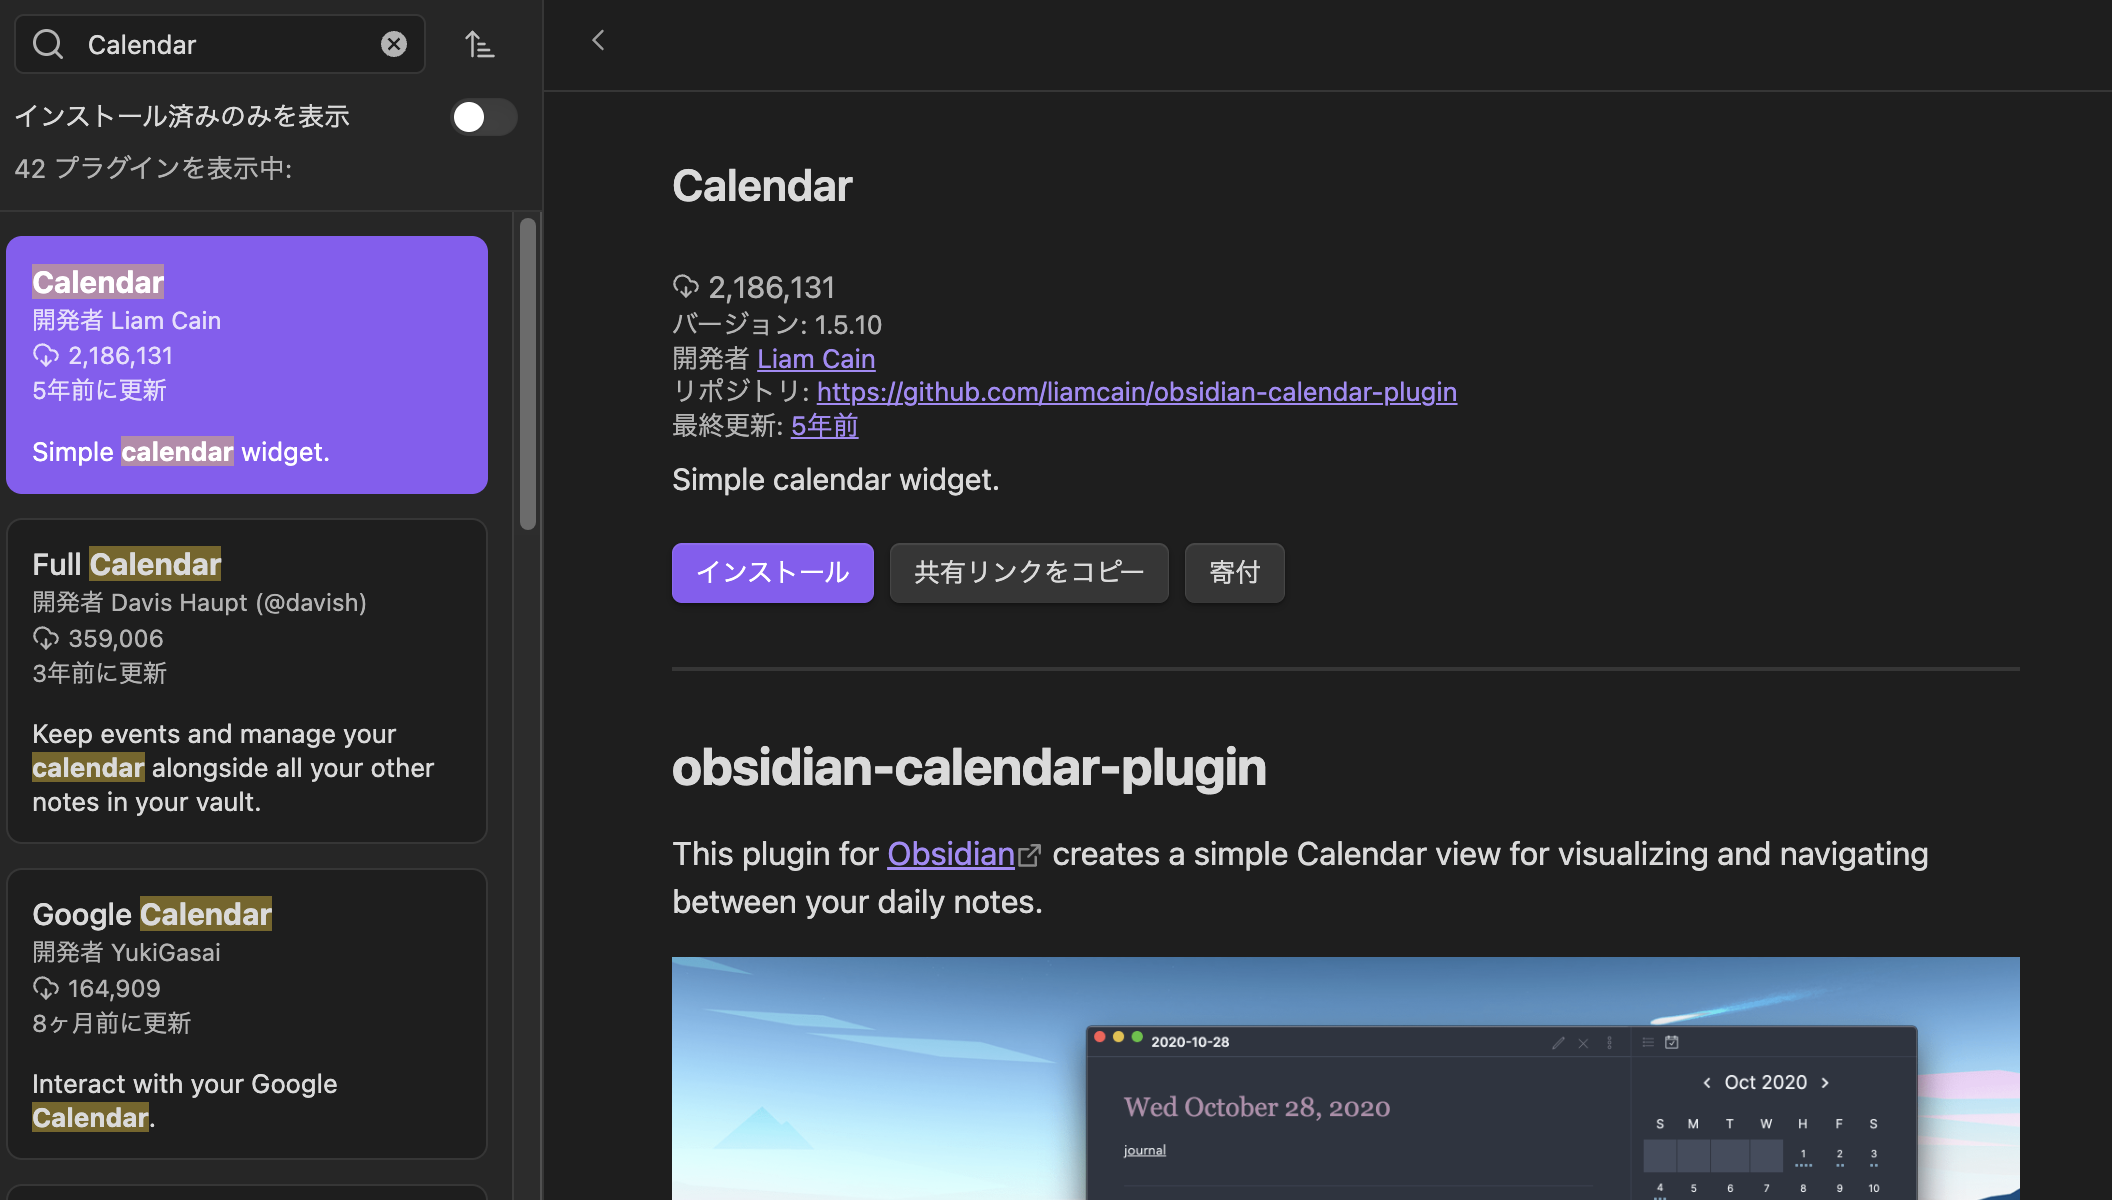Click the download icon on Google Calendar card

coord(44,988)
